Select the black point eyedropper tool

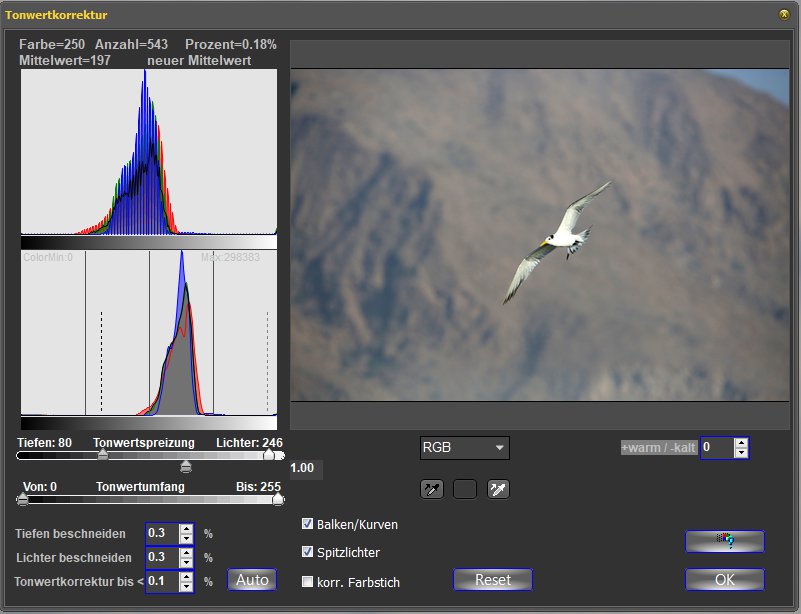(x=432, y=489)
